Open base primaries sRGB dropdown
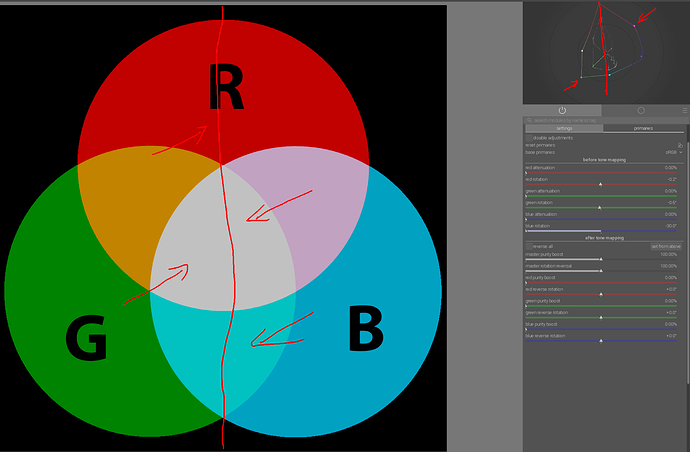 tap(674, 152)
